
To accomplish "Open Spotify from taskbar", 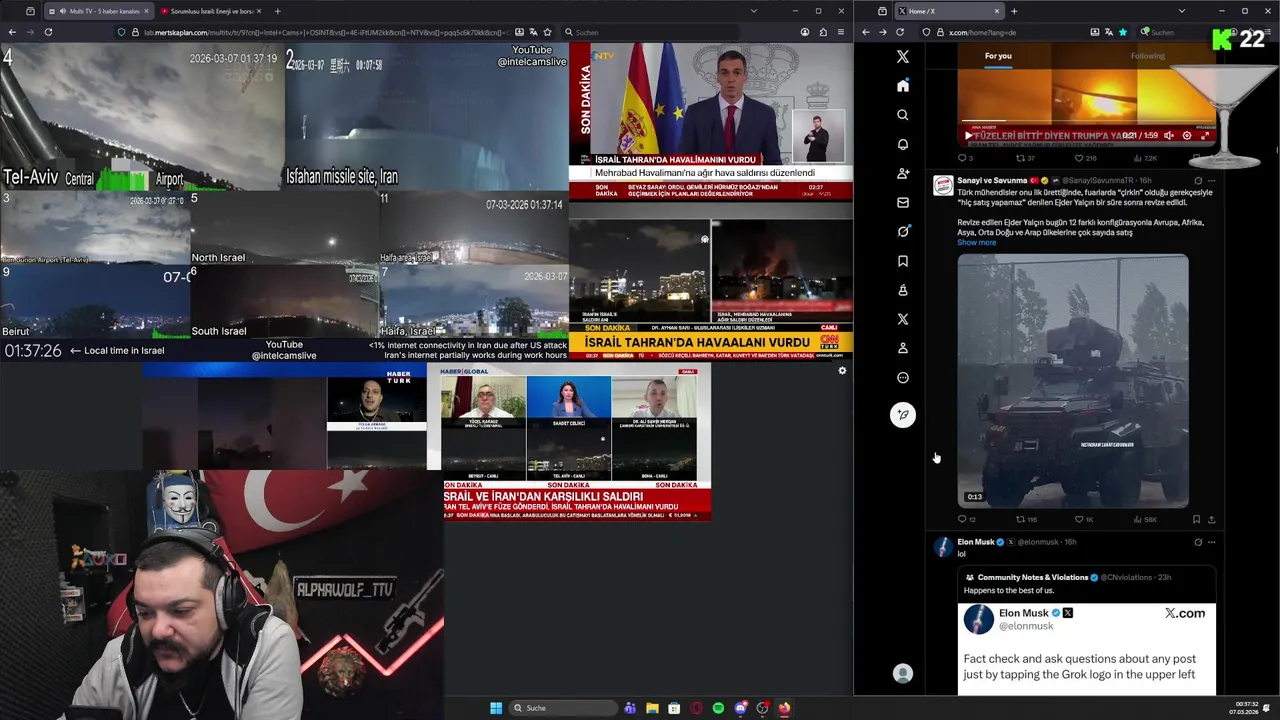I will pyautogui.click(x=718, y=708).
